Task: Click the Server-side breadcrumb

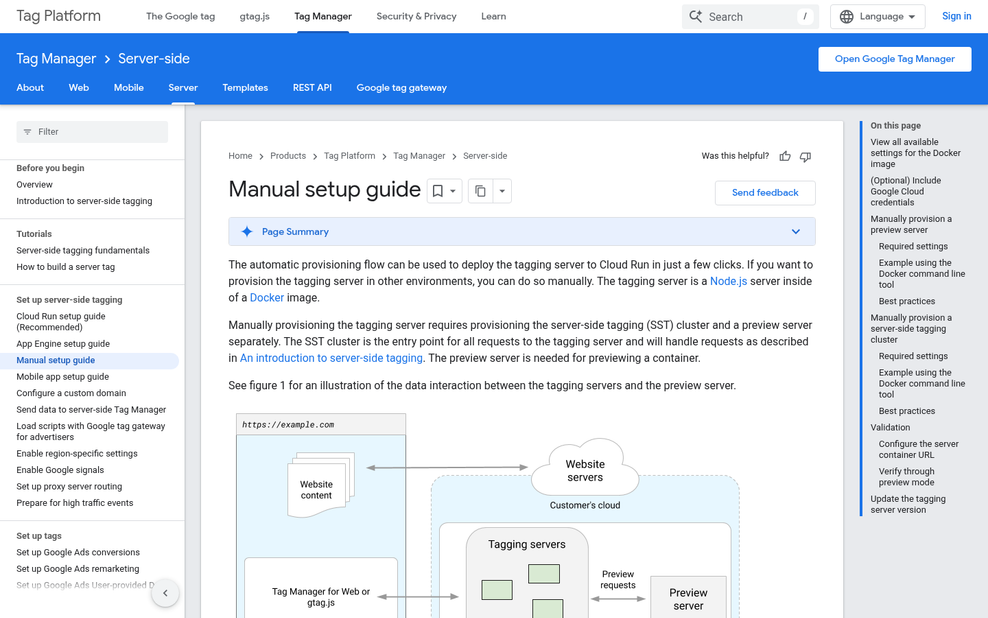Action: coord(485,156)
